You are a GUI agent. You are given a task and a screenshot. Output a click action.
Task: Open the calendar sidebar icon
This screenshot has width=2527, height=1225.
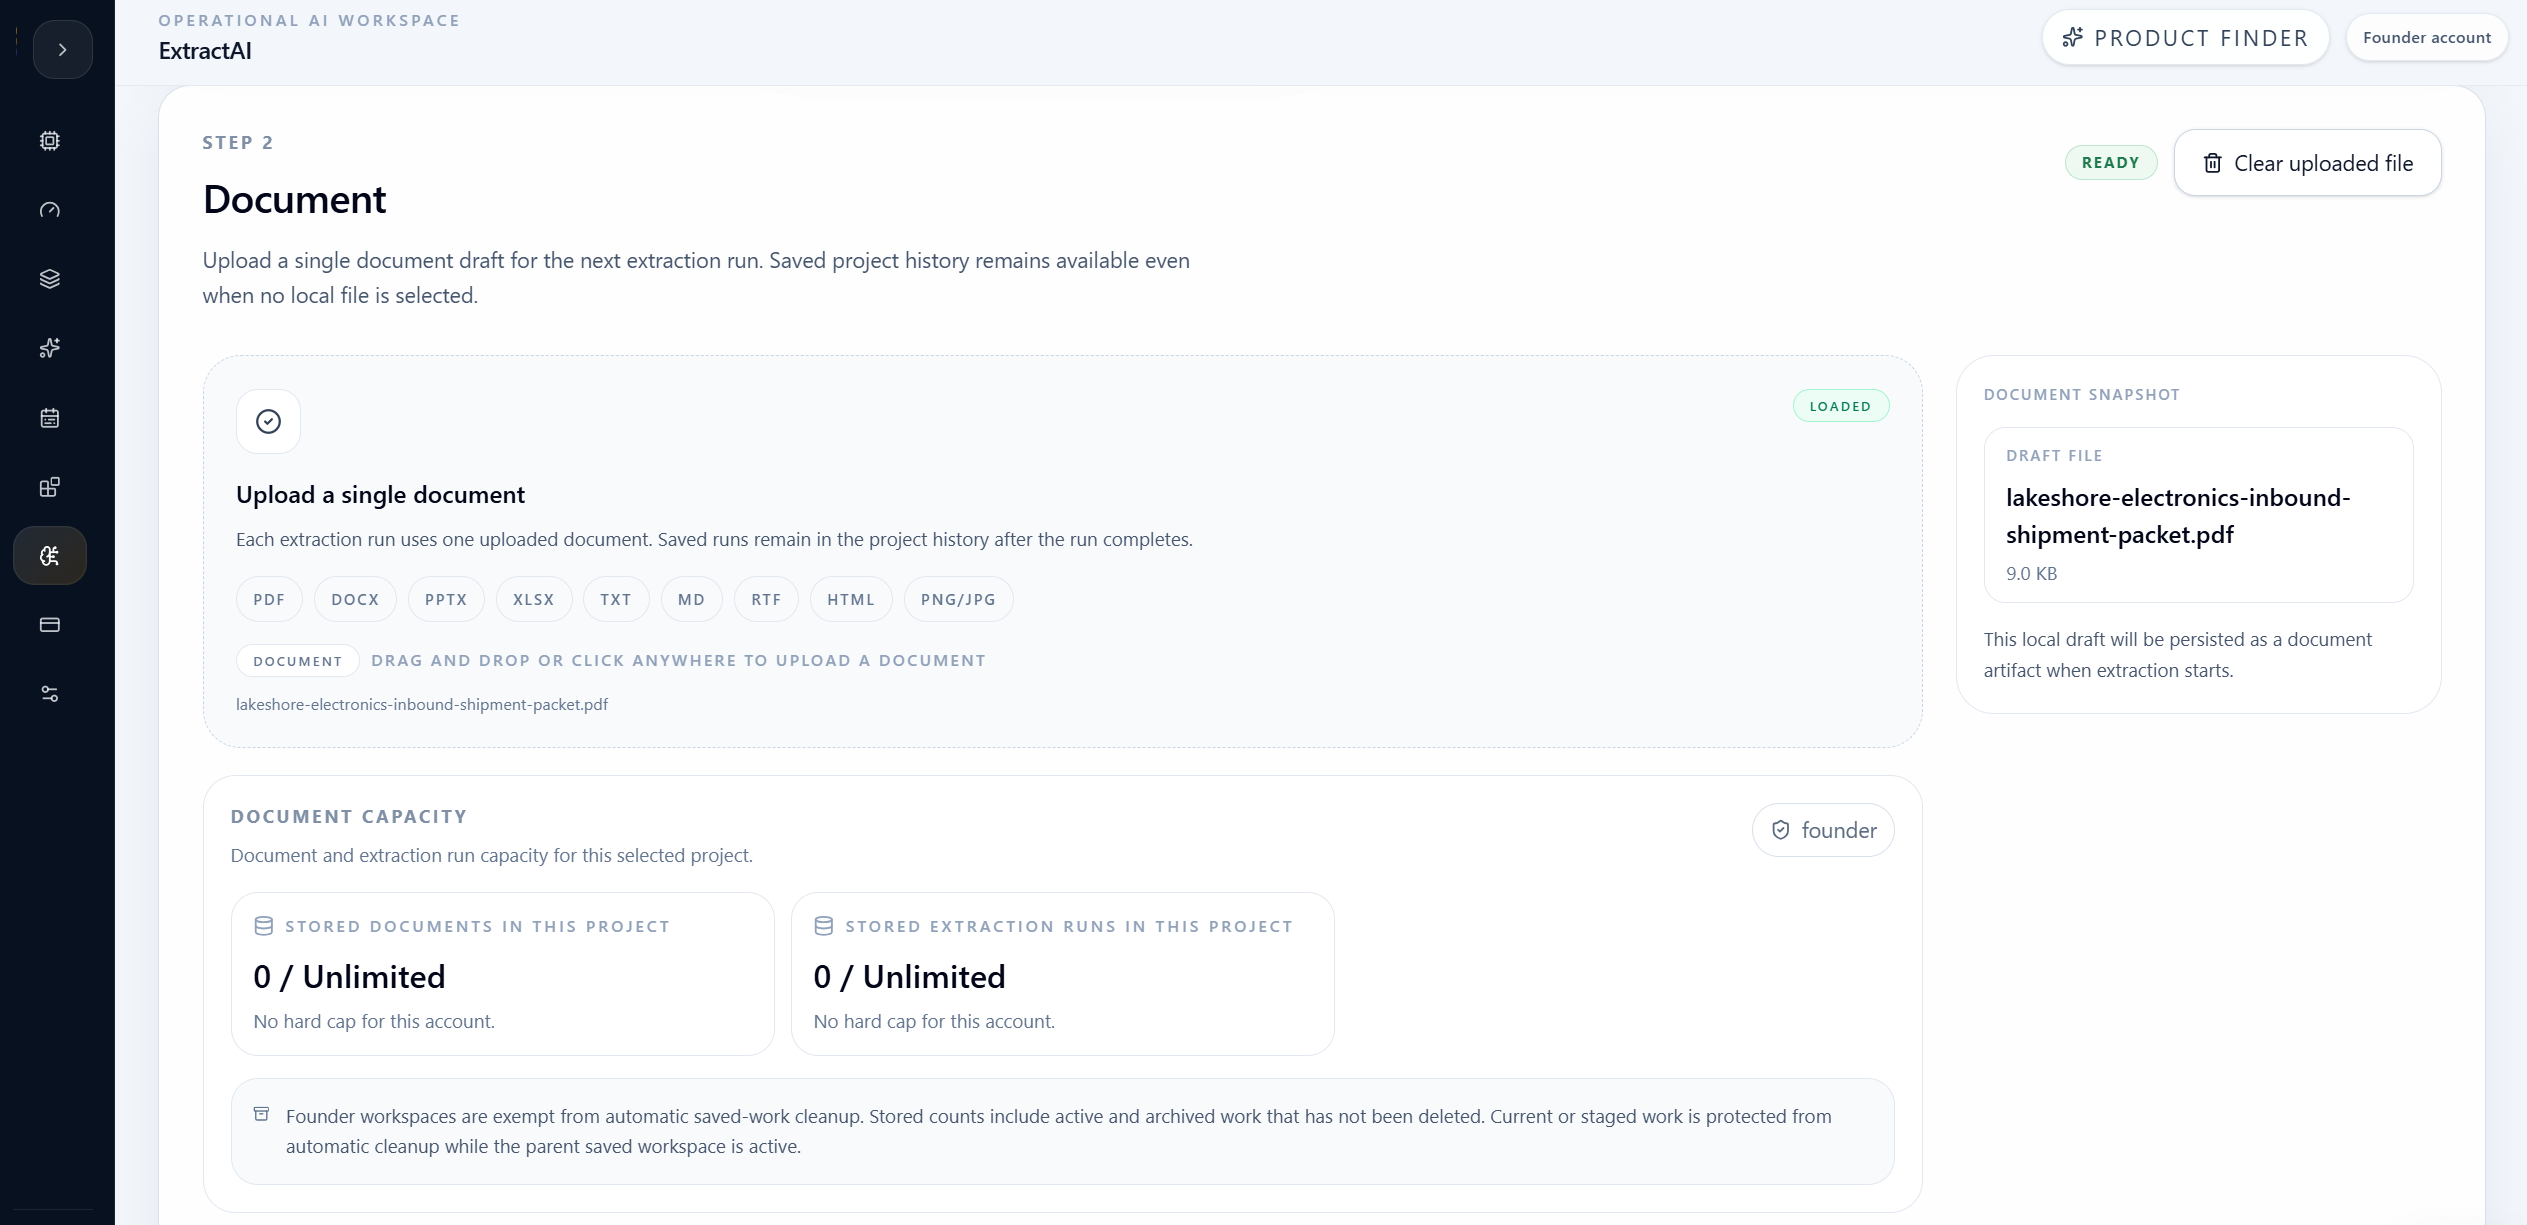(x=50, y=418)
